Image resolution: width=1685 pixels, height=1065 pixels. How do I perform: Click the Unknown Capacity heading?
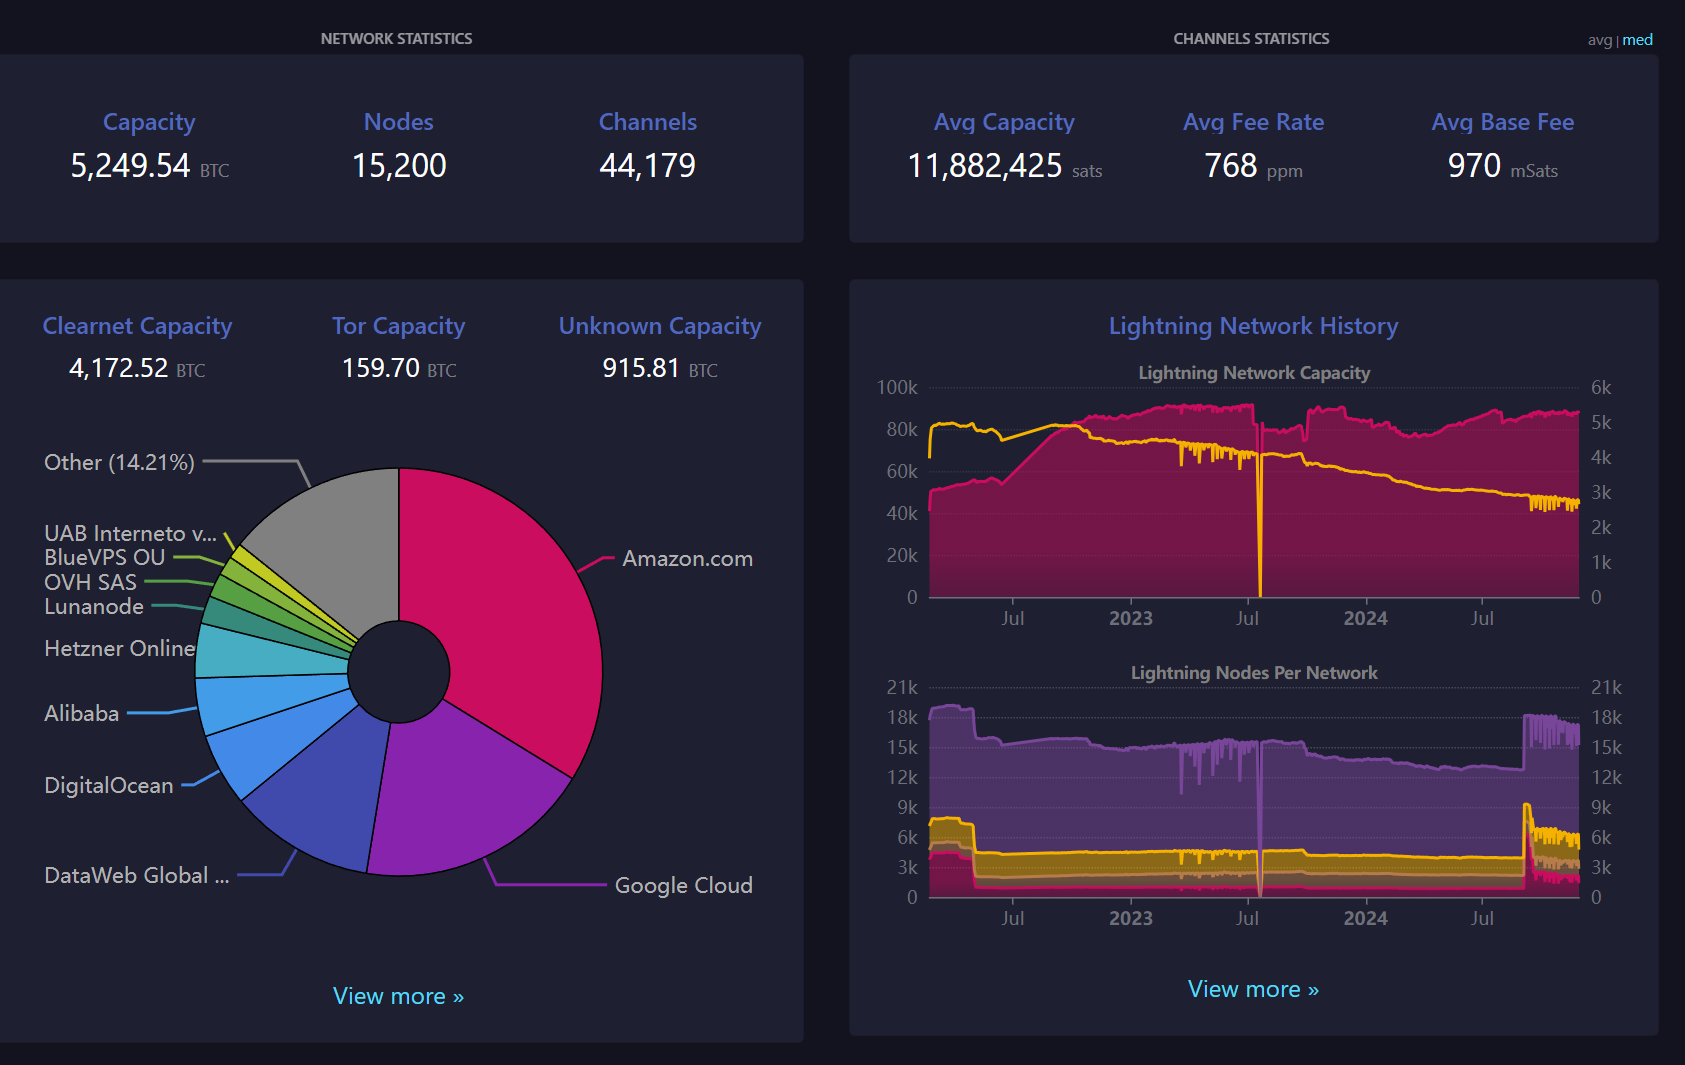click(659, 326)
